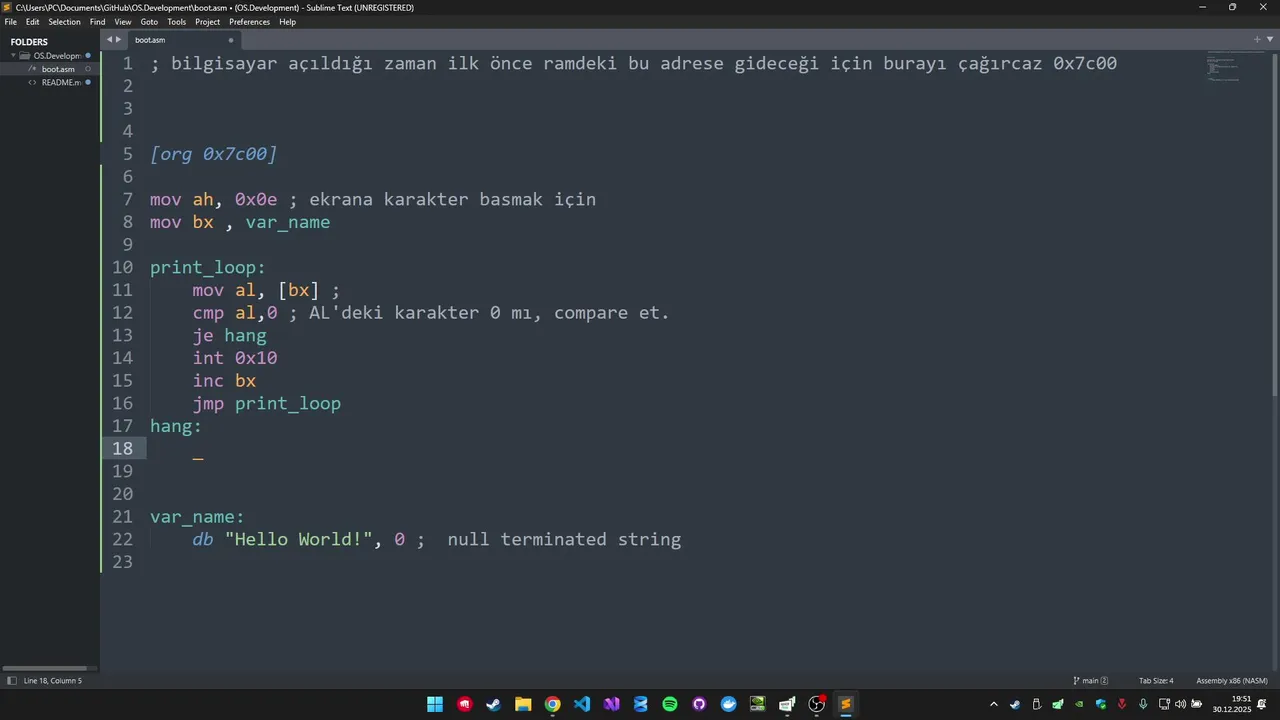Viewport: 1280px width, 720px height.
Task: Open Visual Studio Code from taskbar
Action: [582, 704]
